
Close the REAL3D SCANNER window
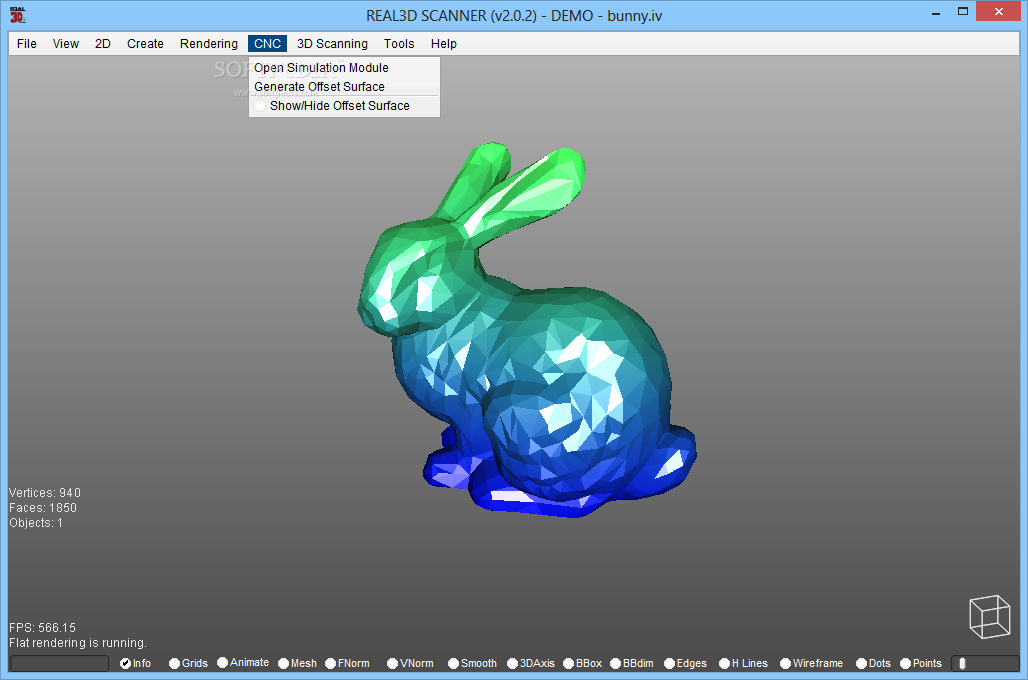tap(998, 12)
